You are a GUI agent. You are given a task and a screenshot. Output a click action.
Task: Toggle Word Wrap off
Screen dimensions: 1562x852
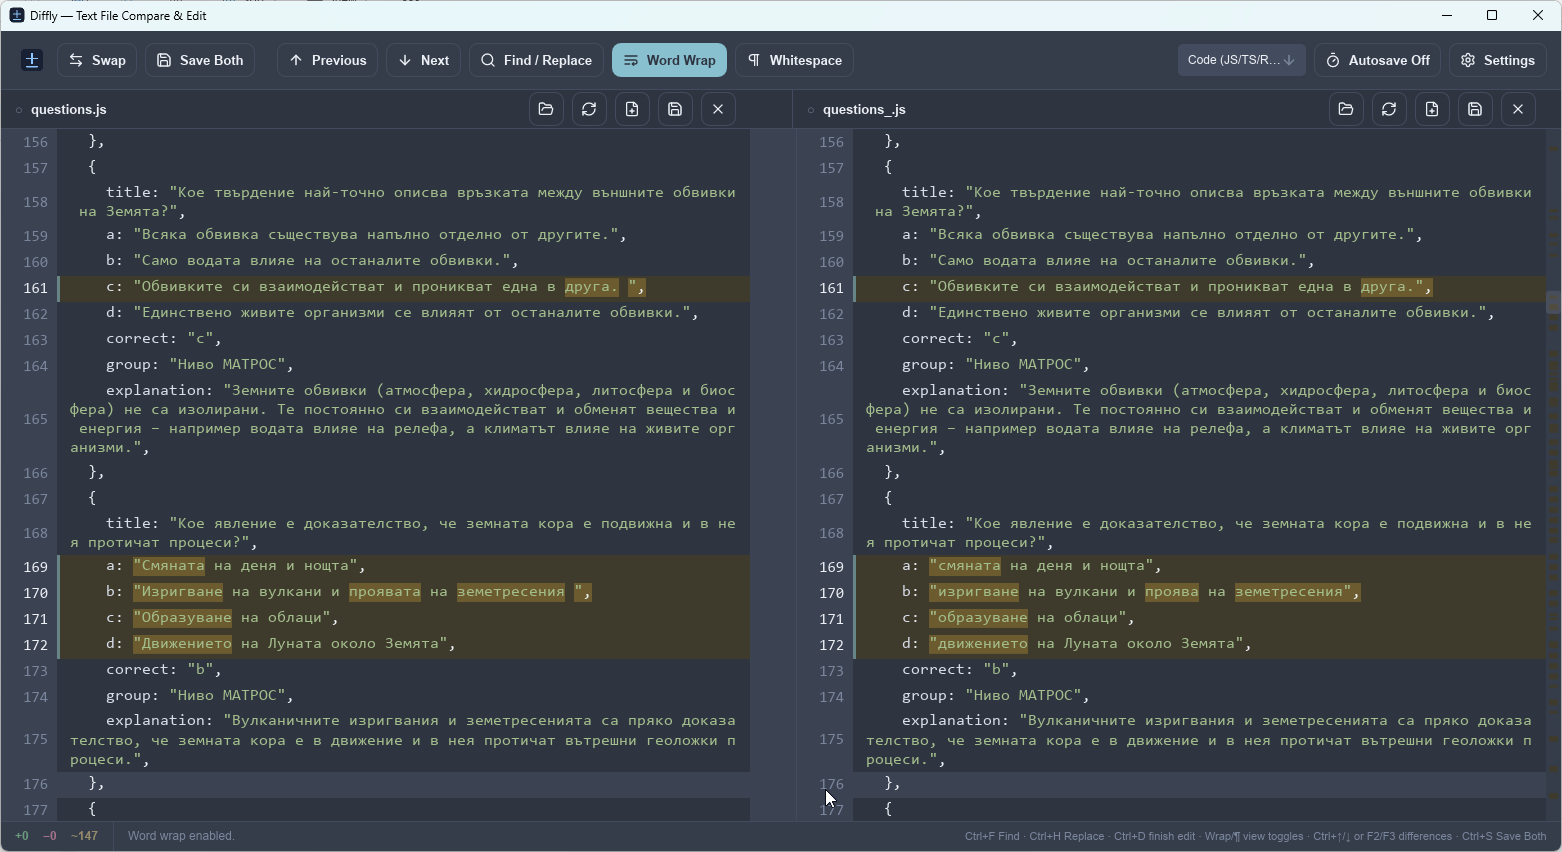click(669, 60)
